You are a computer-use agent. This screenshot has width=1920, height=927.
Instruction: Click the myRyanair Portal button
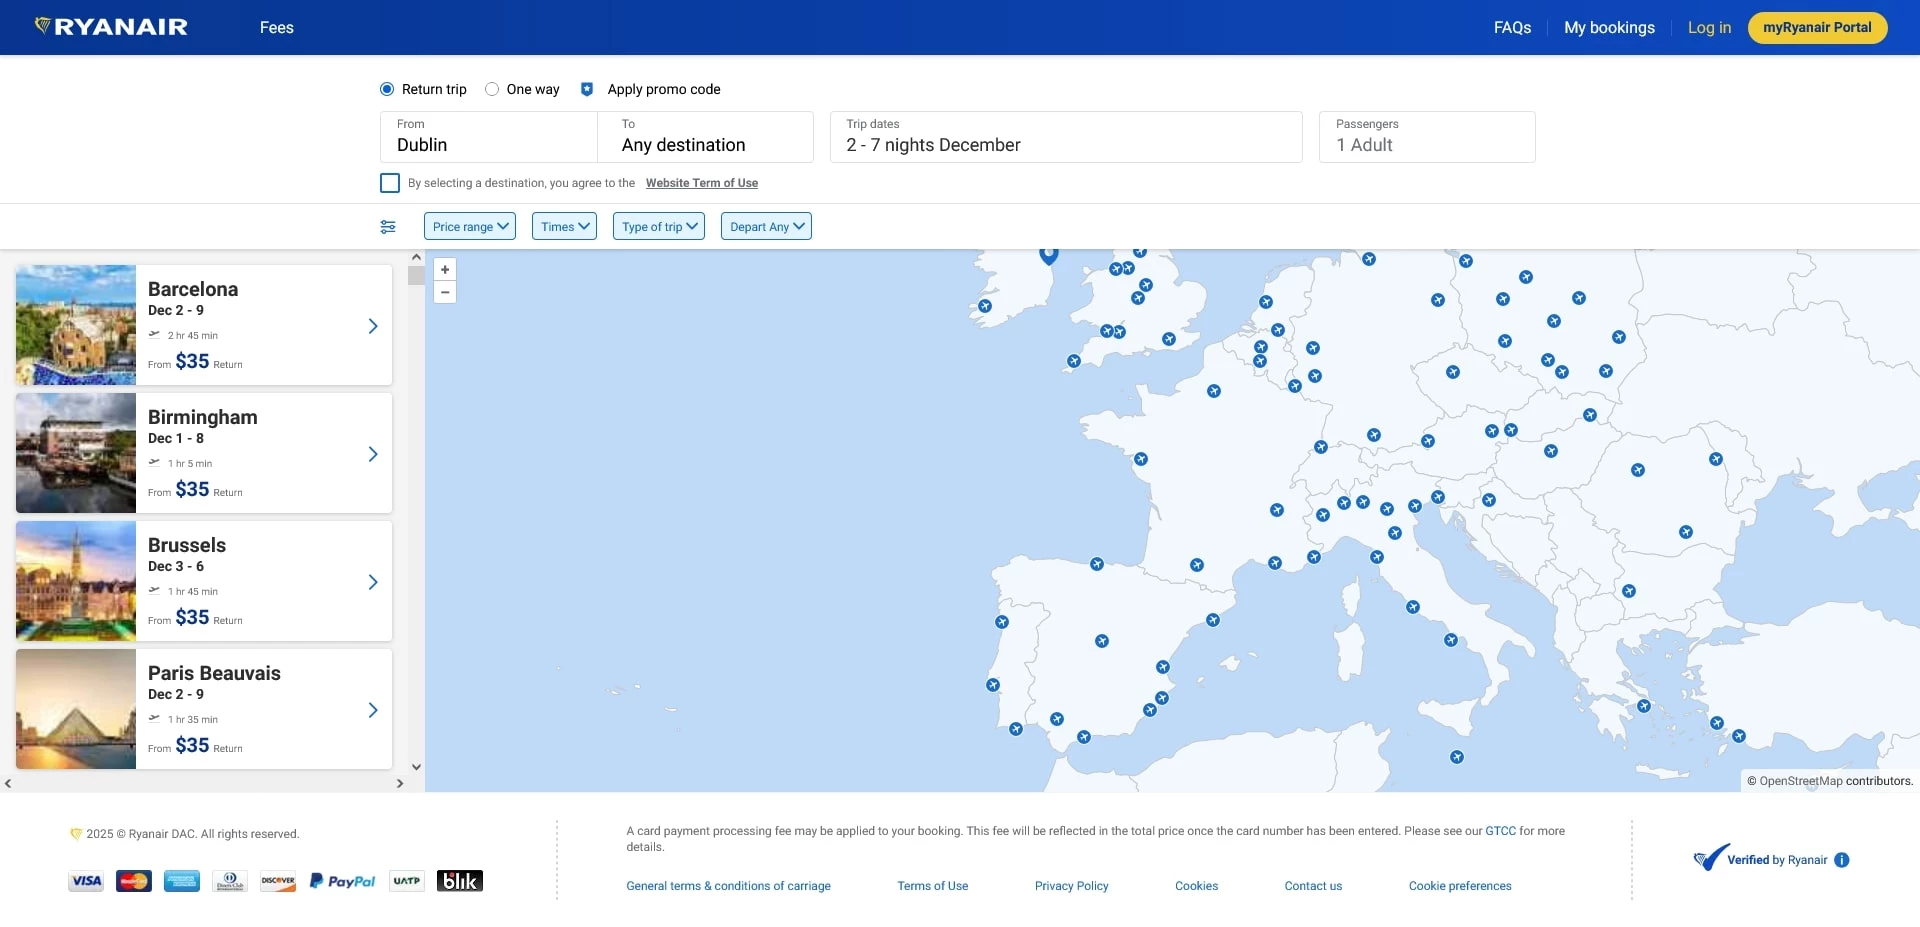point(1817,28)
